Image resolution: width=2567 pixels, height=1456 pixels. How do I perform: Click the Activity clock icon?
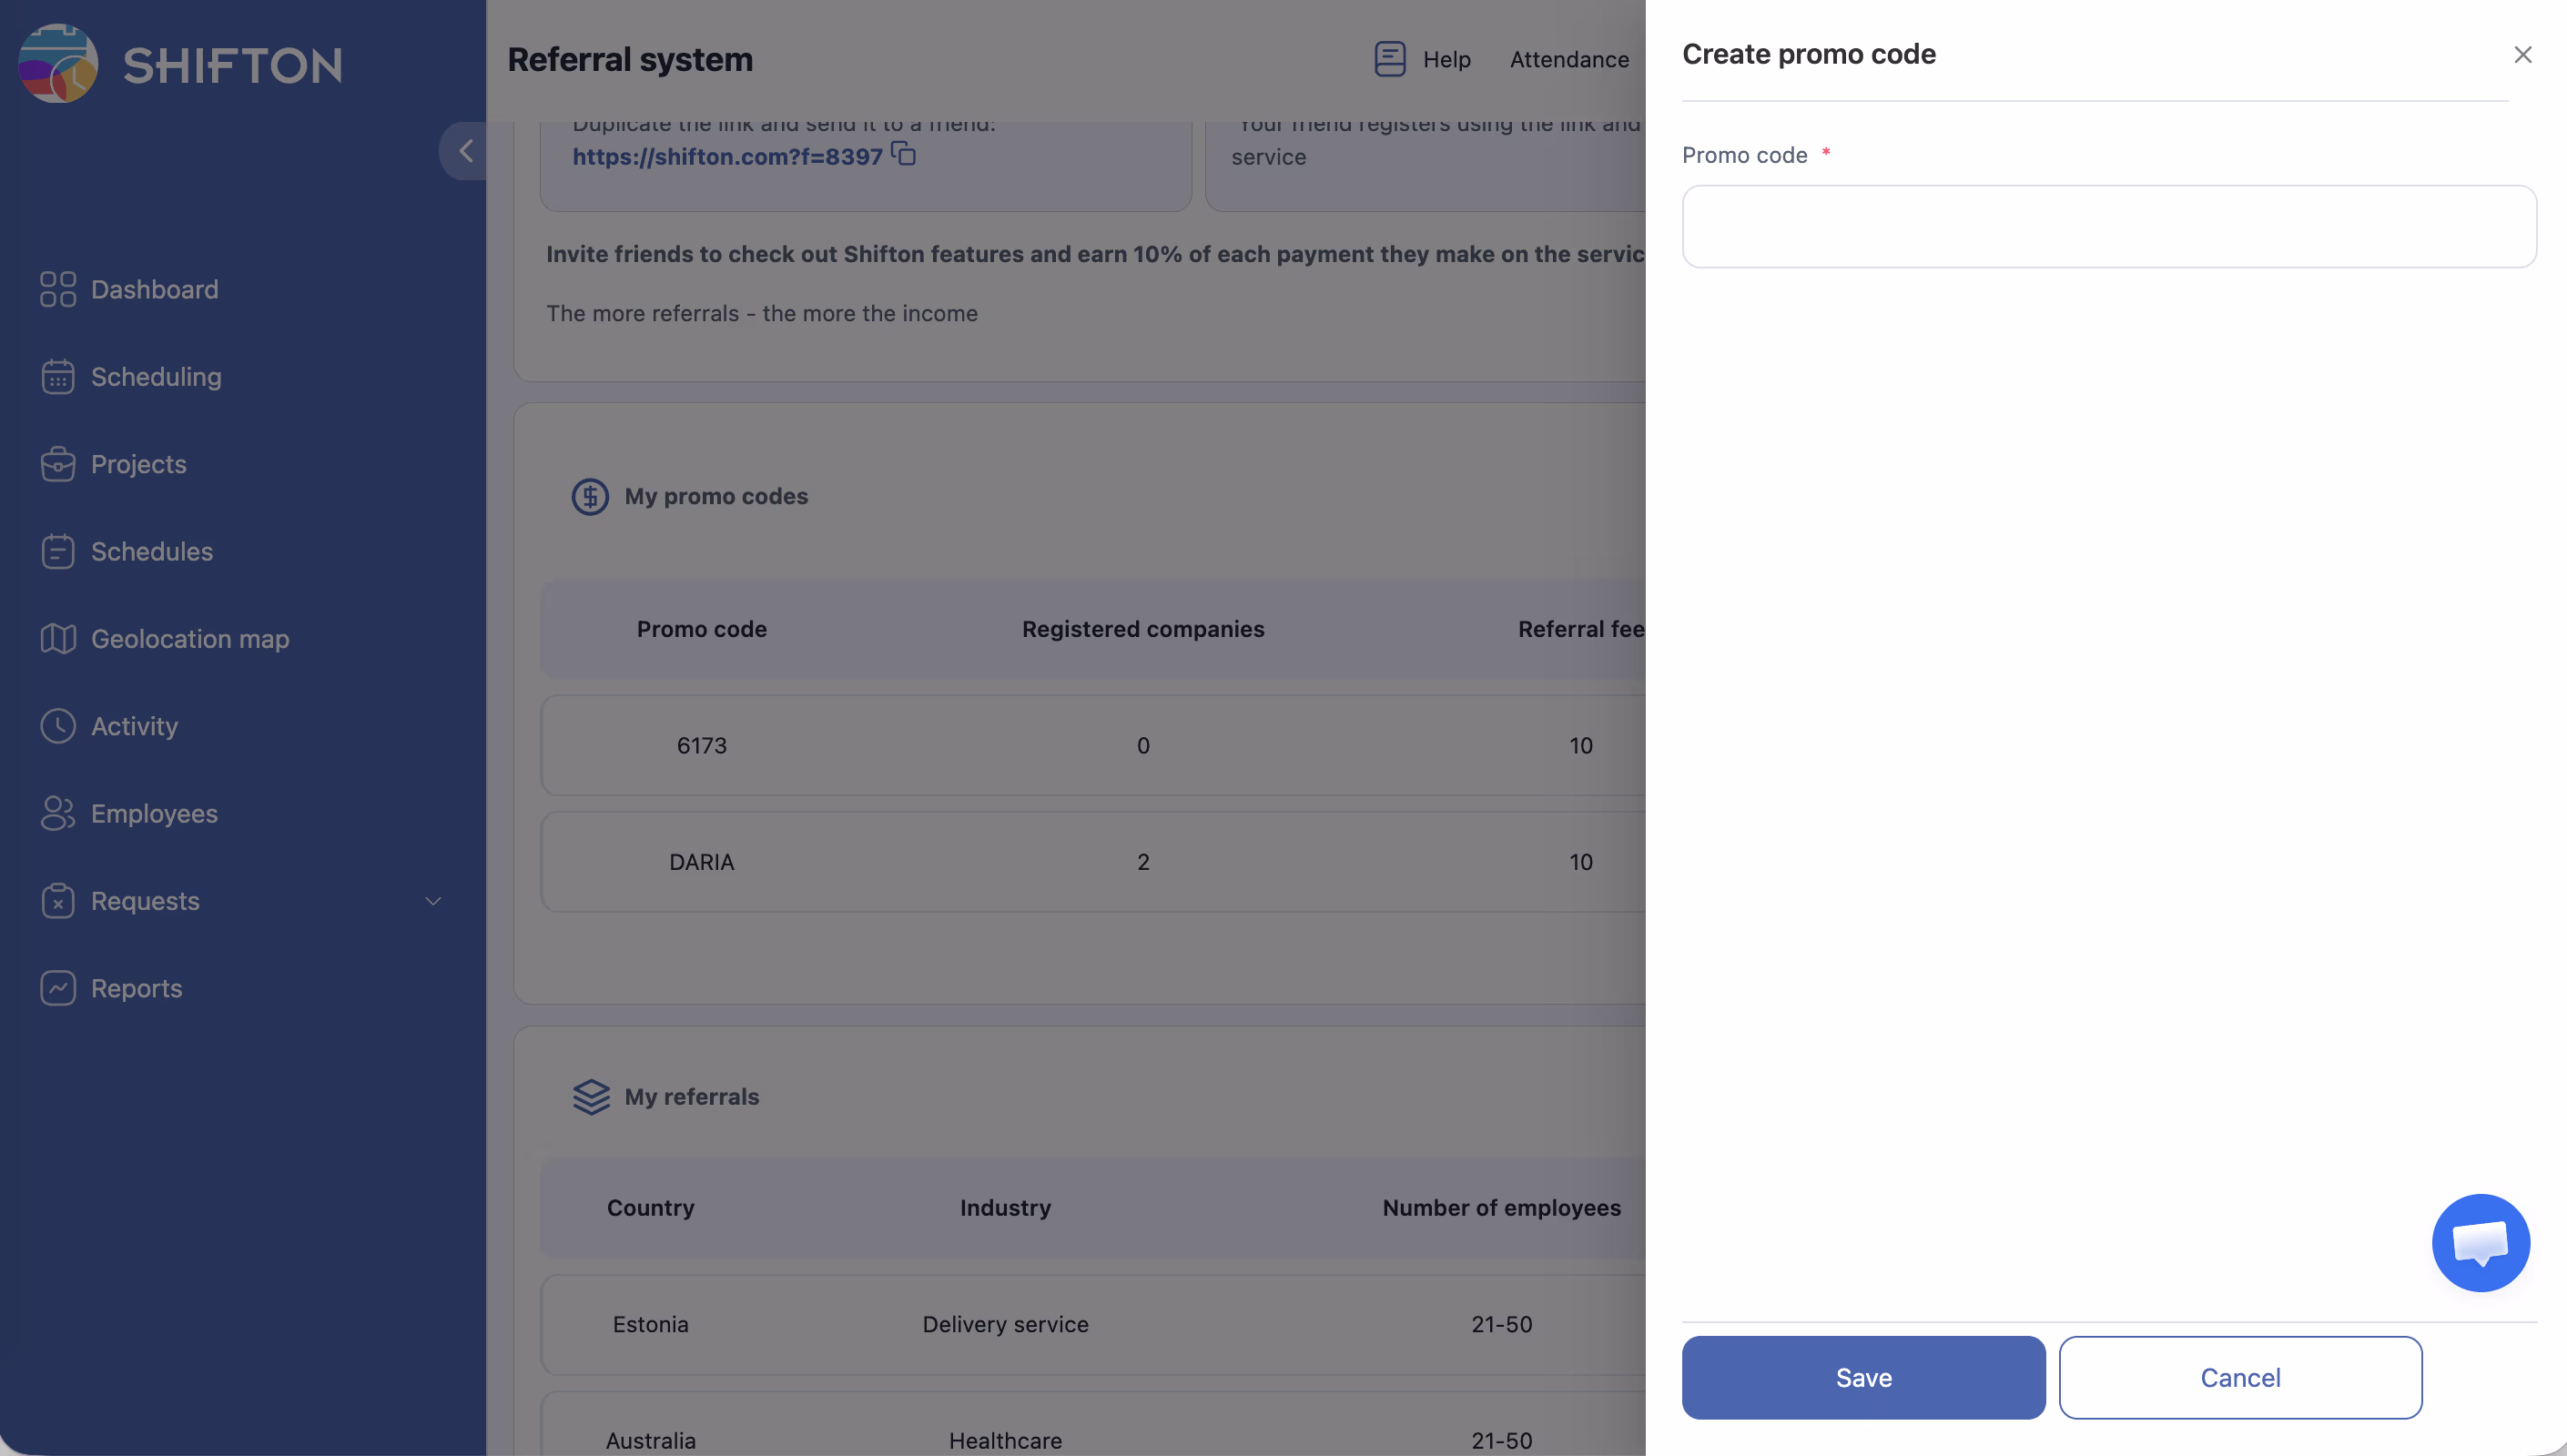(58, 726)
